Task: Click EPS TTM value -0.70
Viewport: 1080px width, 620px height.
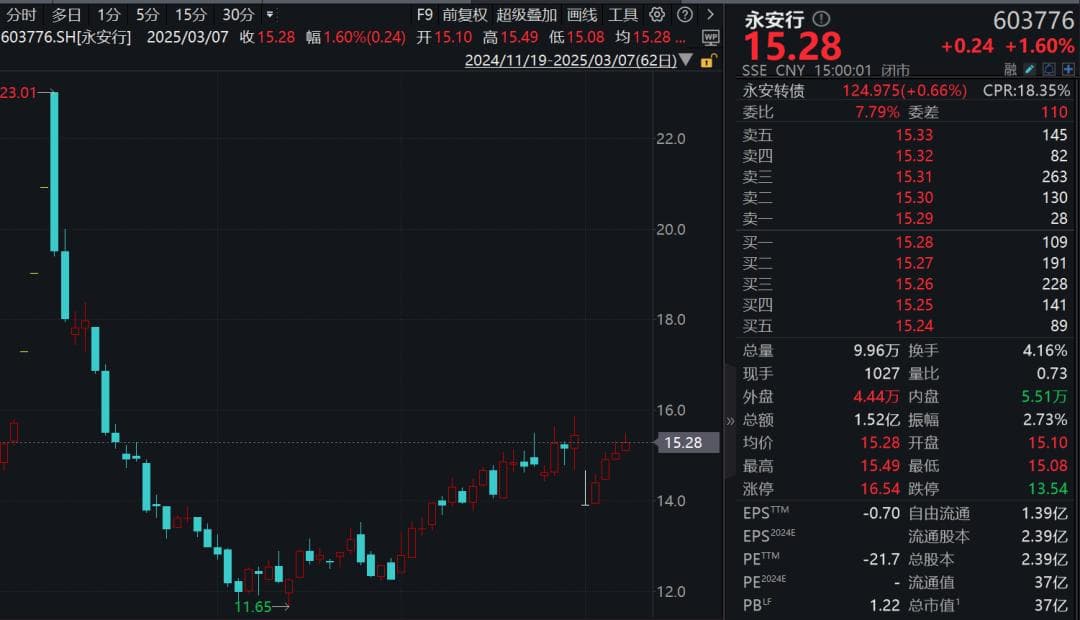Action: pos(882,513)
